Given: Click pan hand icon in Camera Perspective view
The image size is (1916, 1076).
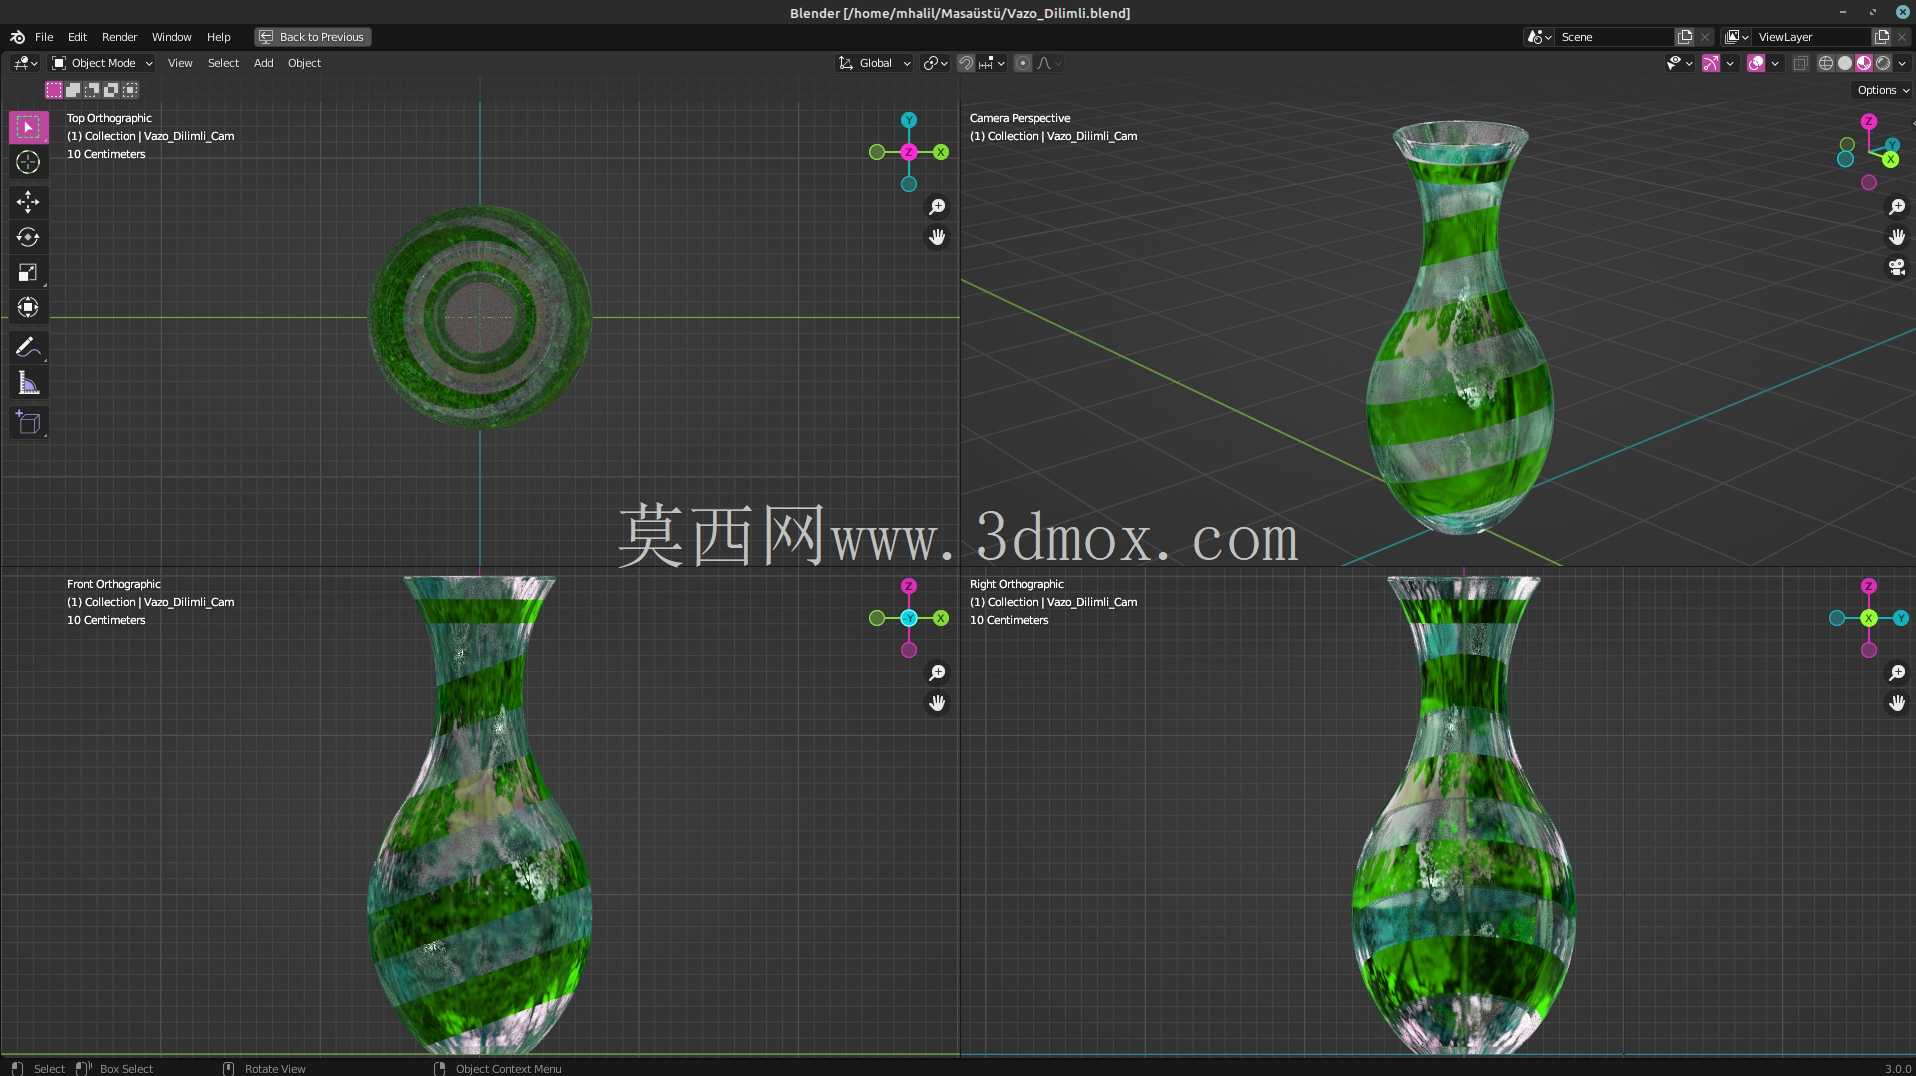Looking at the screenshot, I should (1897, 237).
